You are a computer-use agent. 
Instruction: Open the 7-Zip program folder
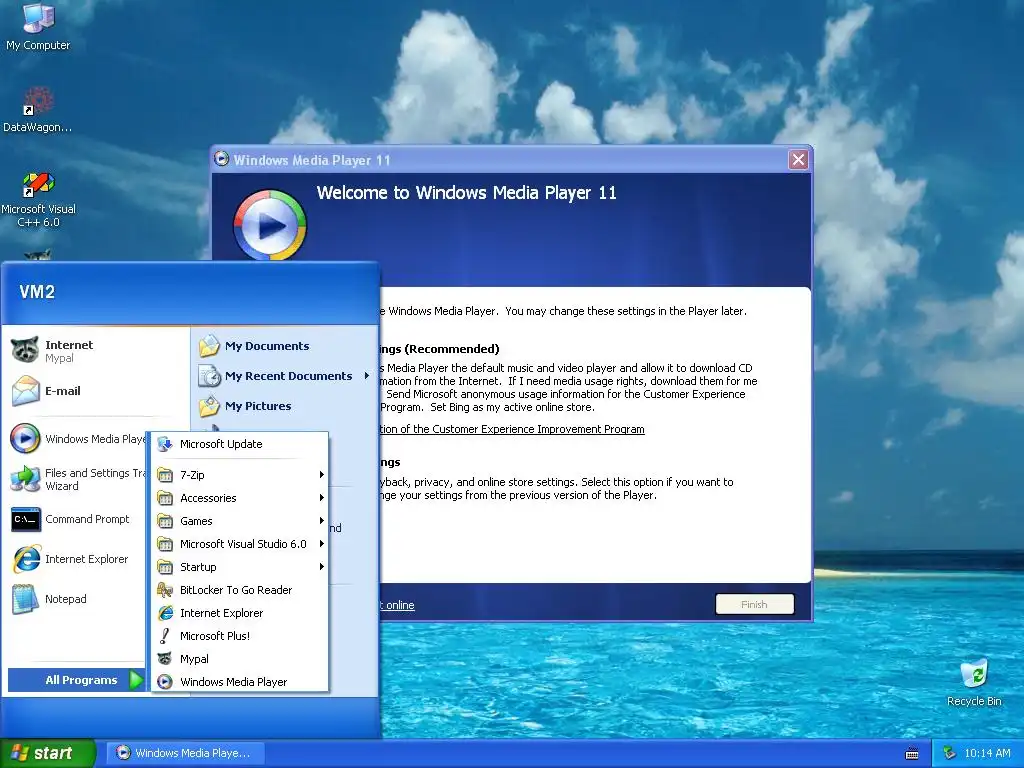pyautogui.click(x=240, y=475)
